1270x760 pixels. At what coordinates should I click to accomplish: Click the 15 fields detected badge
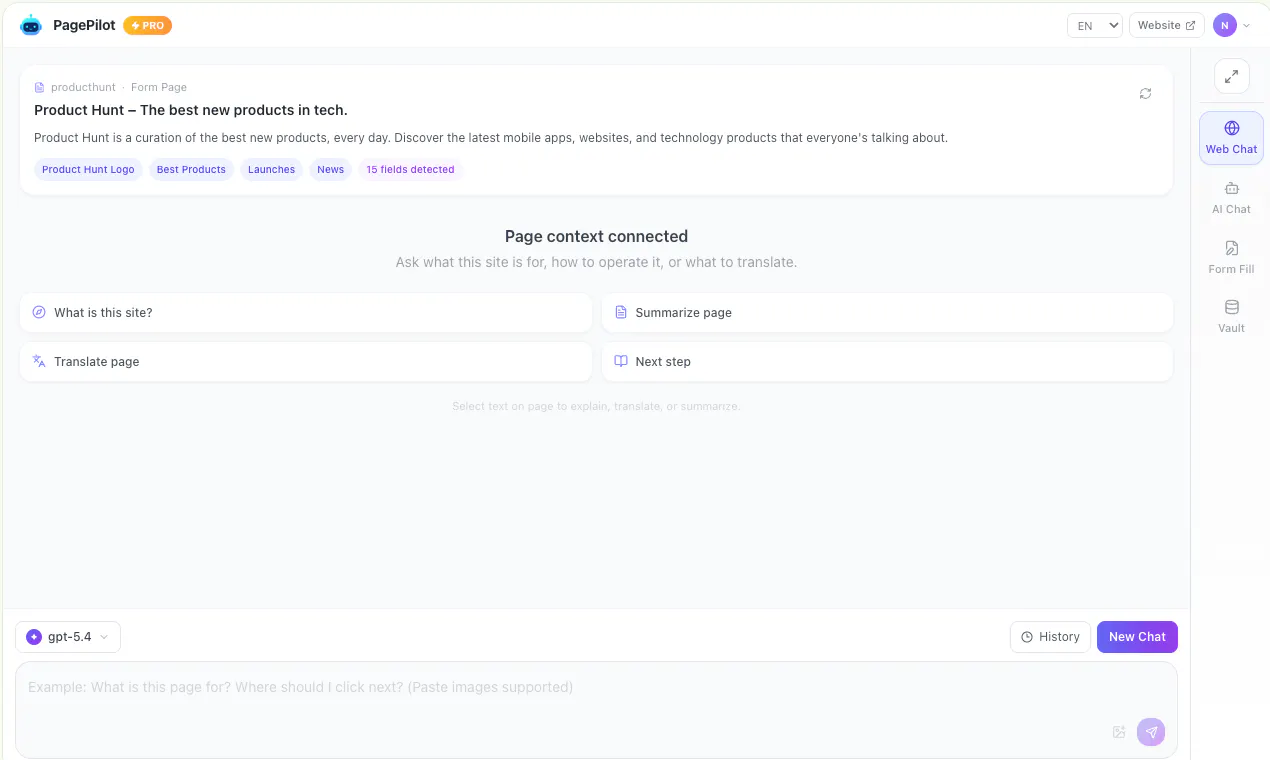410,169
